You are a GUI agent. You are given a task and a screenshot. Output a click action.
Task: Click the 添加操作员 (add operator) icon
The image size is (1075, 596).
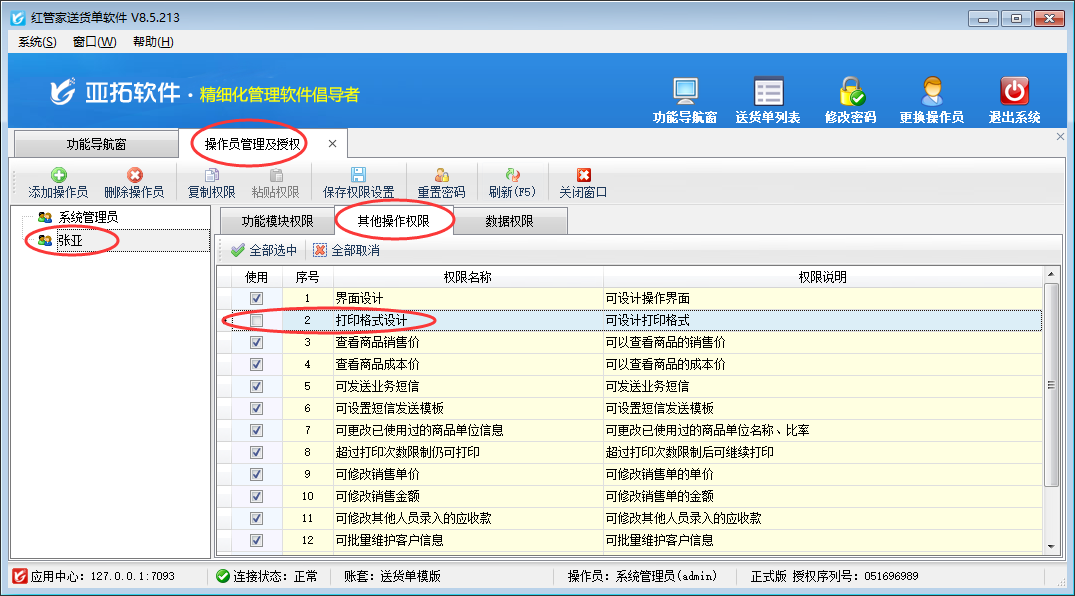click(58, 175)
